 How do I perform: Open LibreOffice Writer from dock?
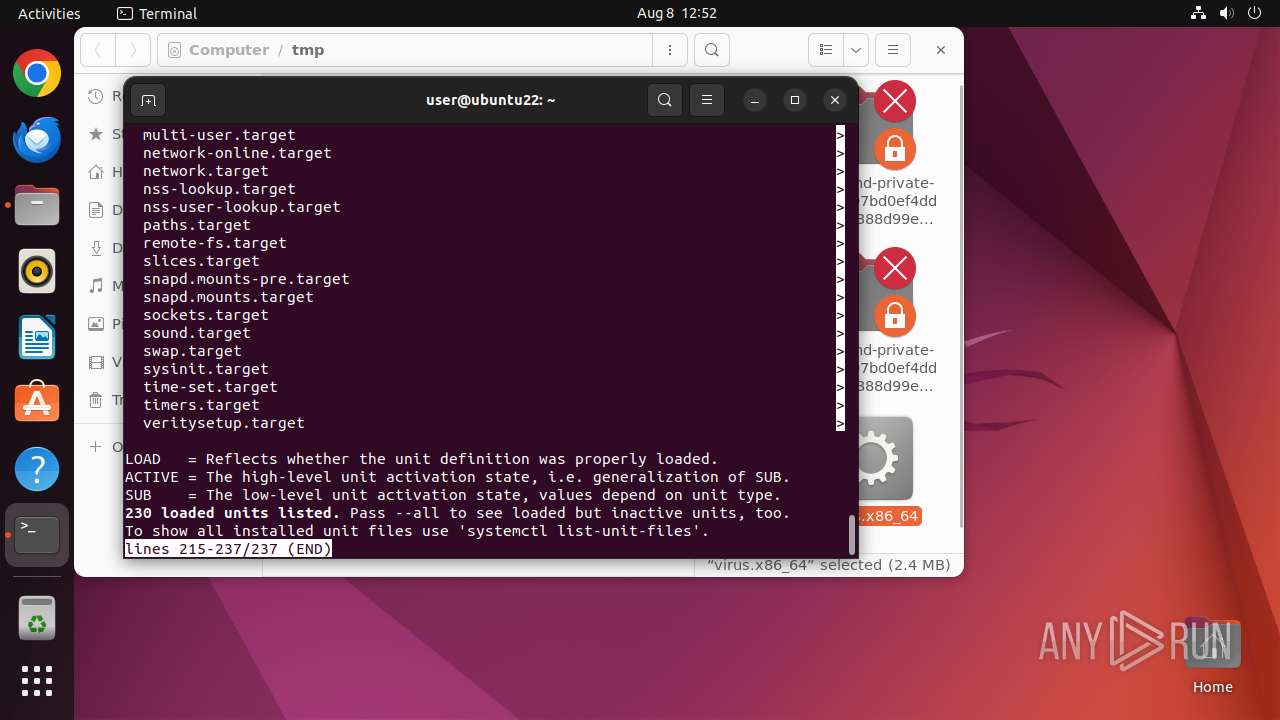(x=37, y=337)
